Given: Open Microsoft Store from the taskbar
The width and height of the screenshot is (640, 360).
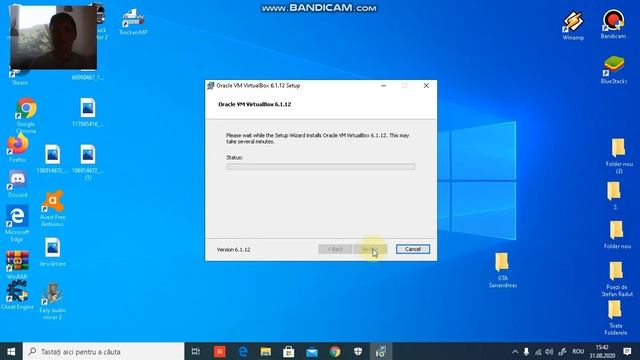Looking at the screenshot, I should (289, 351).
